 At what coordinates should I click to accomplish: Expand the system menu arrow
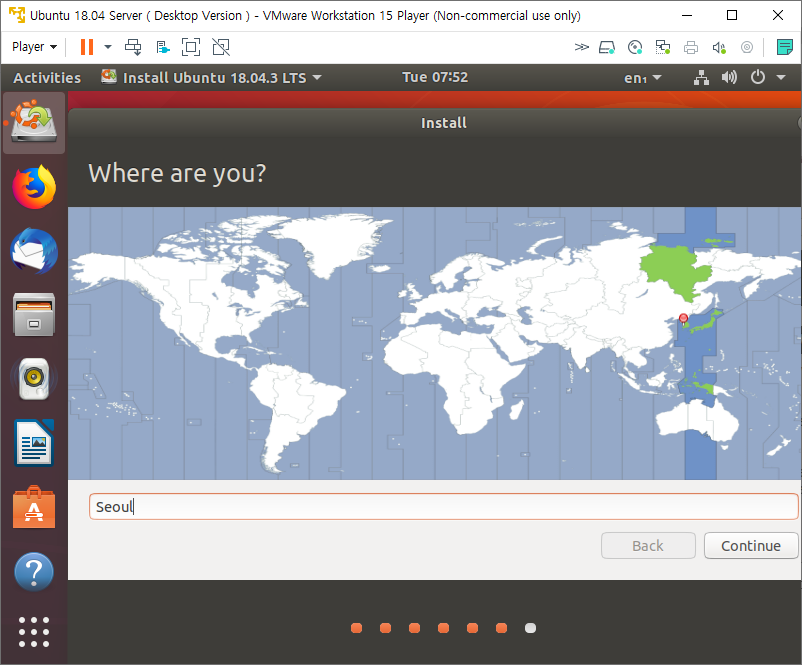pos(781,78)
